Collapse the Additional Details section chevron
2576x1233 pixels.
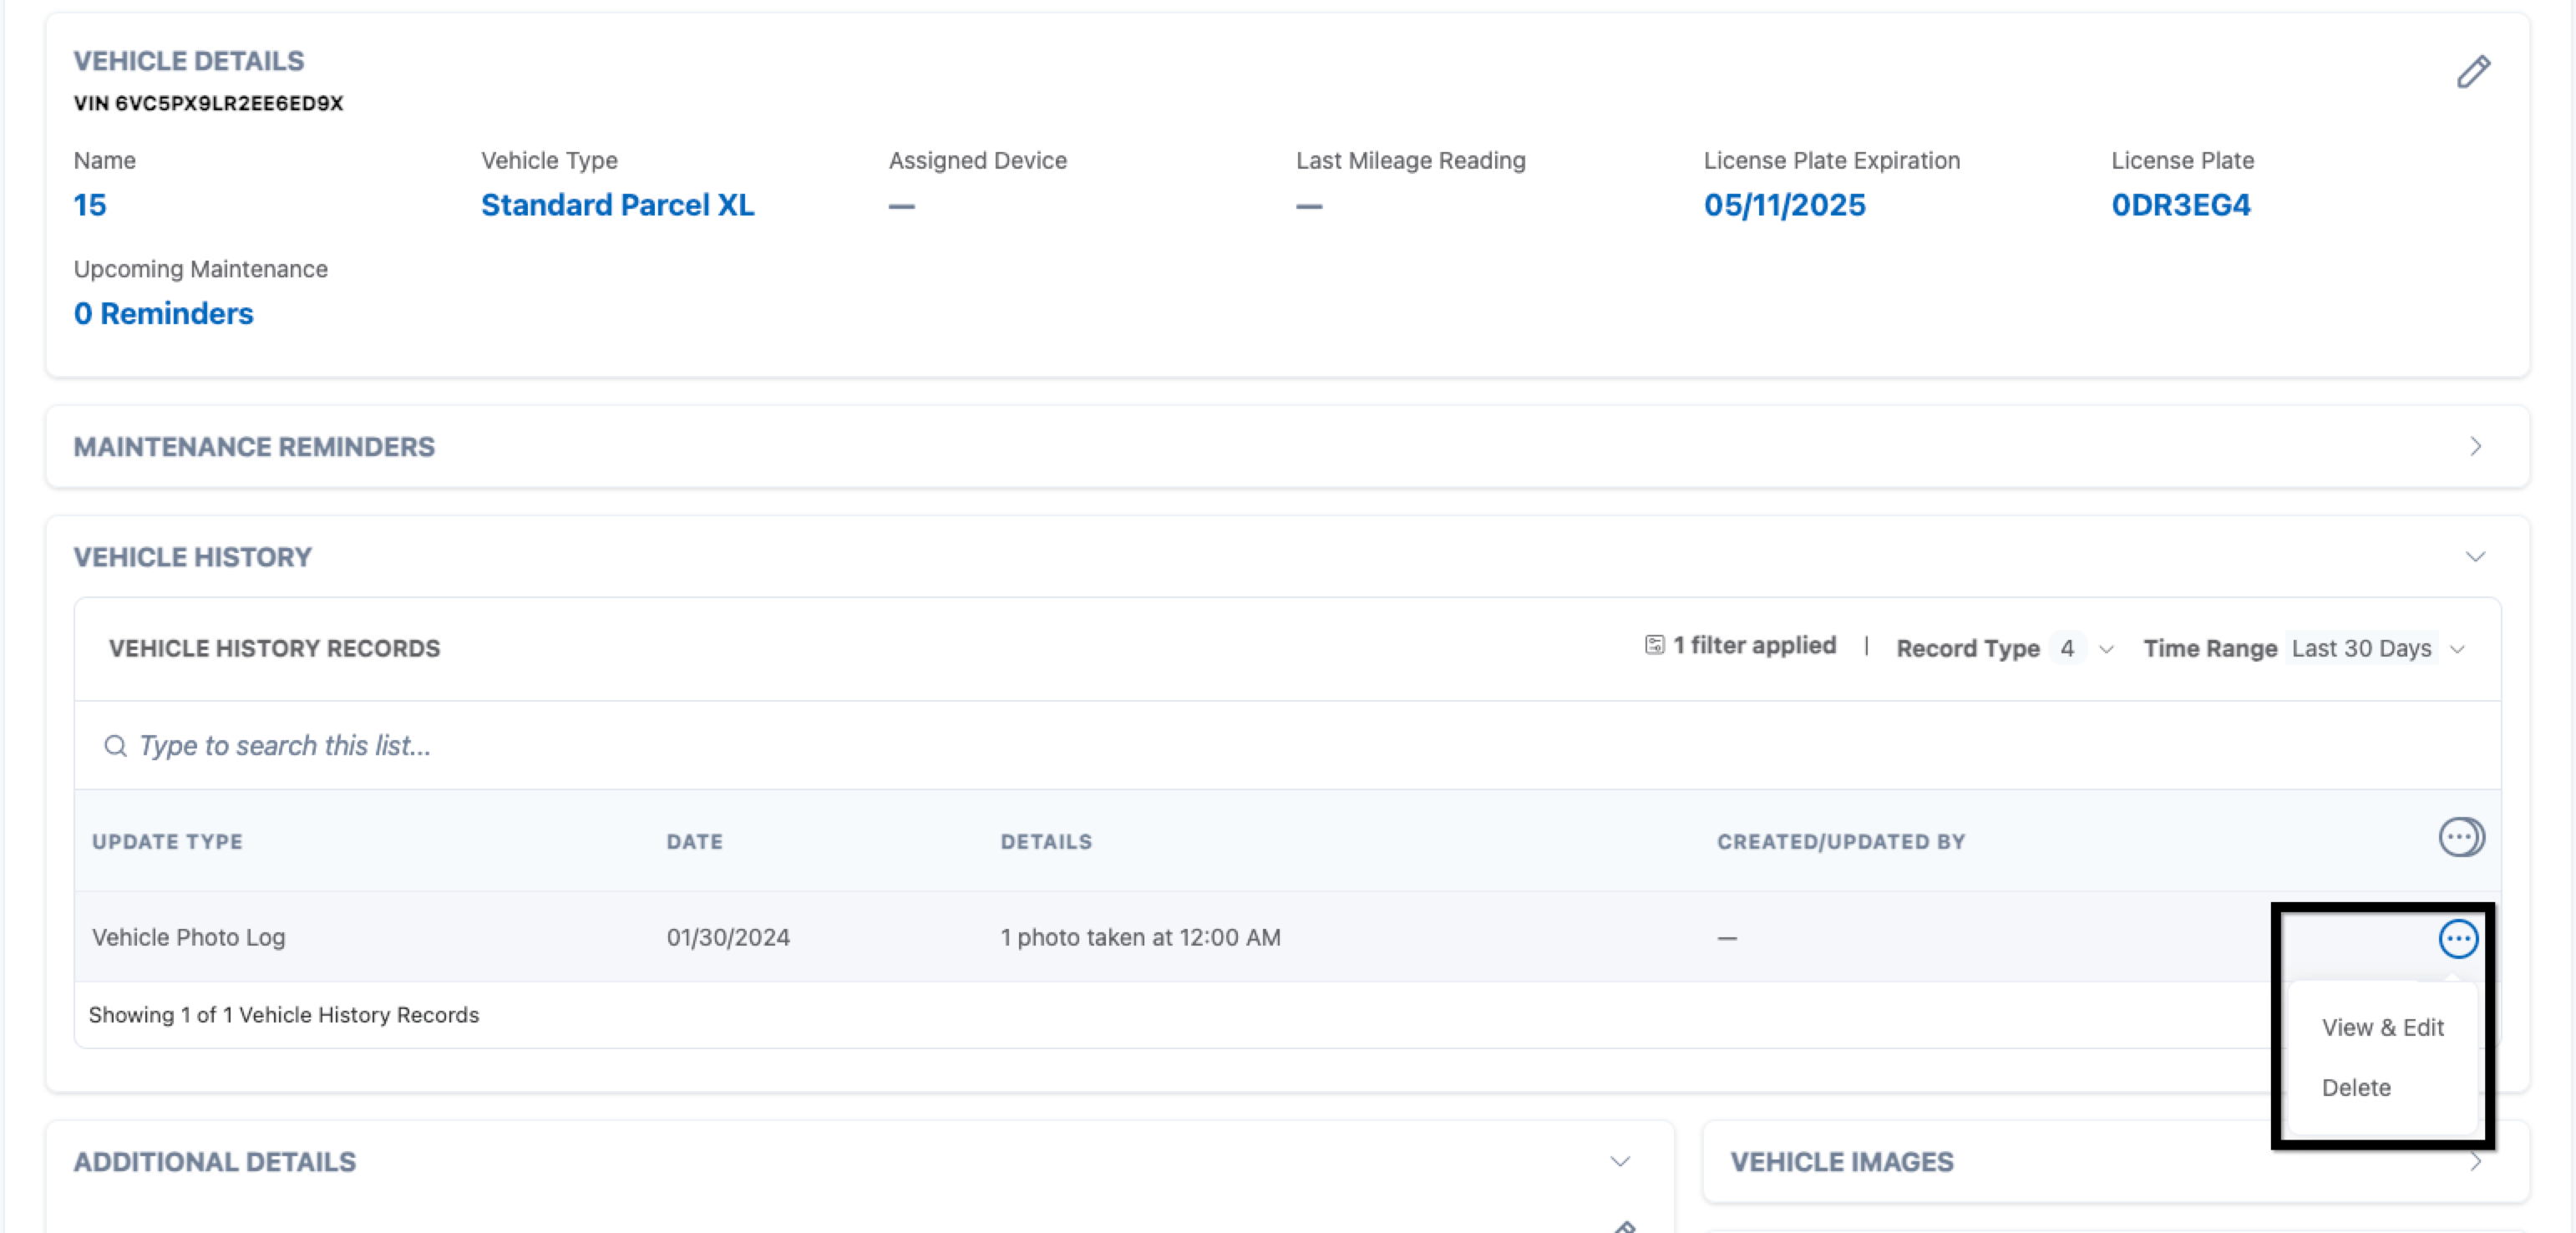[x=1620, y=1161]
